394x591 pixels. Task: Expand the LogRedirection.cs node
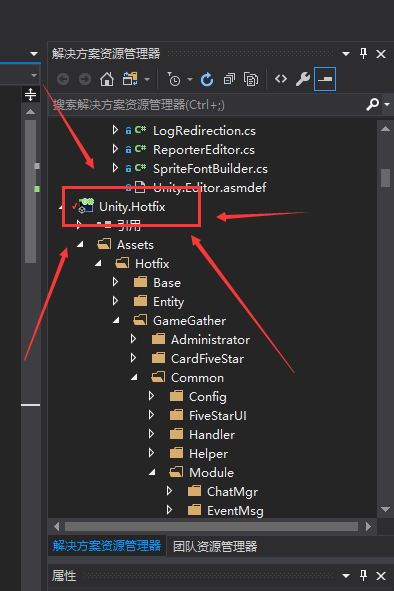(115, 130)
